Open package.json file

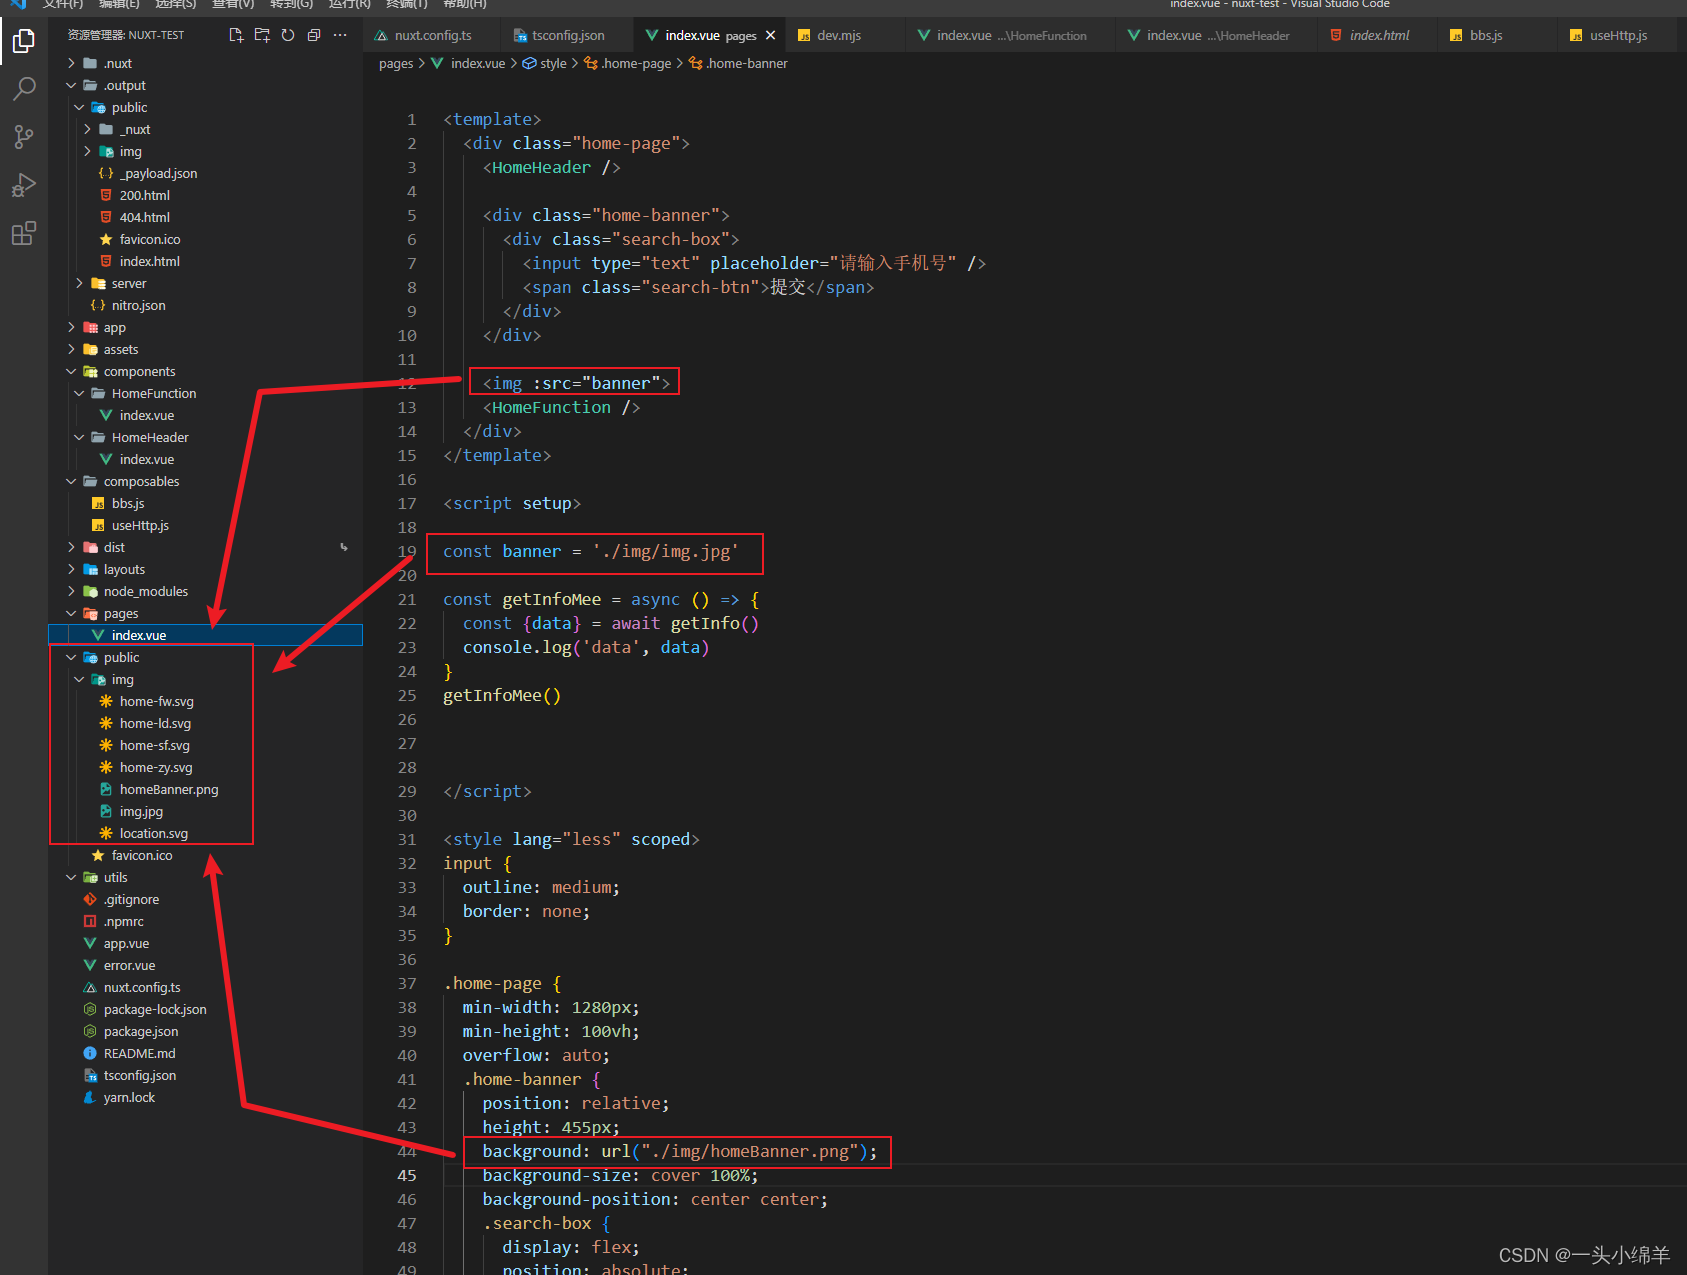click(141, 1031)
